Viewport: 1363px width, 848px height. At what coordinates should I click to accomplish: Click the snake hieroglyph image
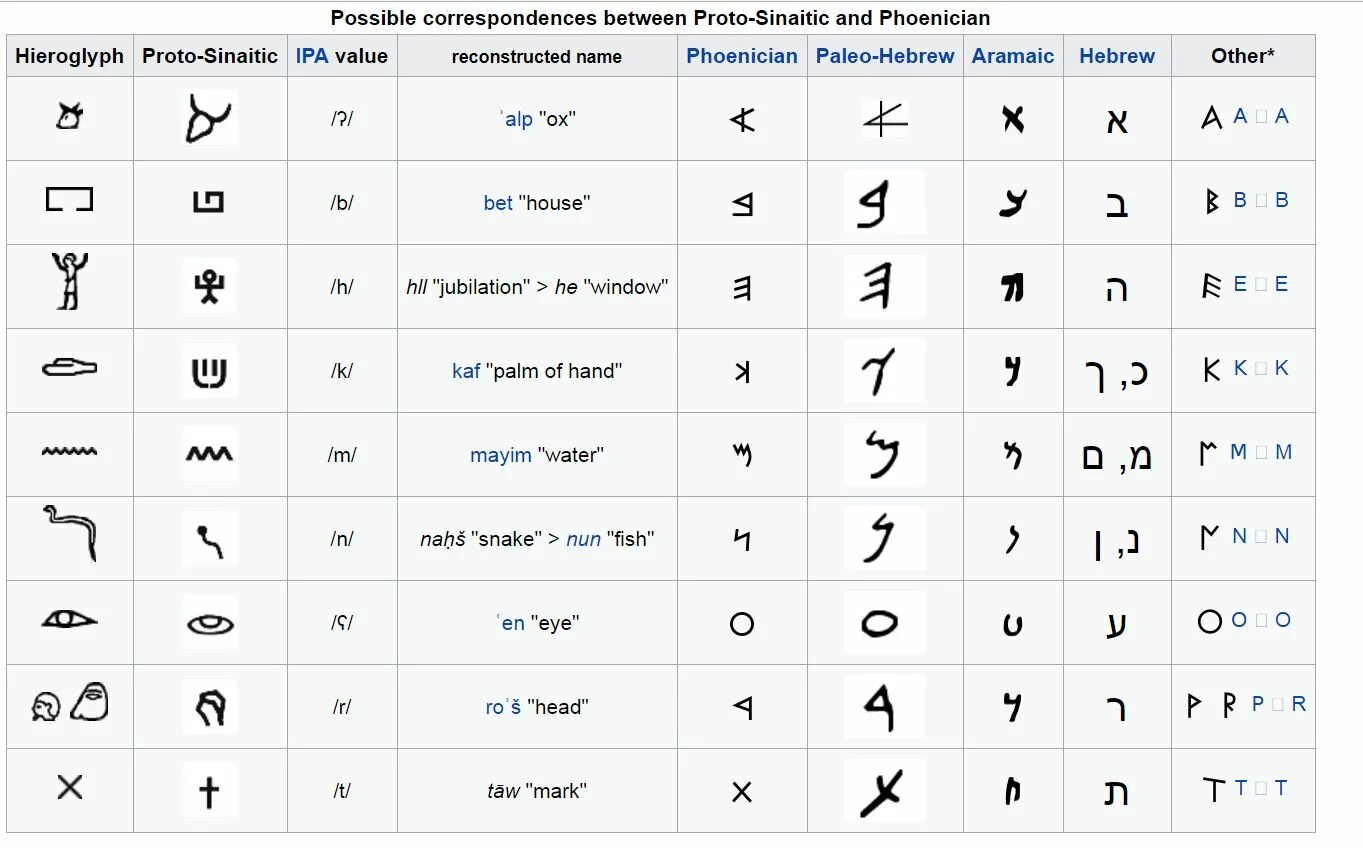[x=70, y=533]
